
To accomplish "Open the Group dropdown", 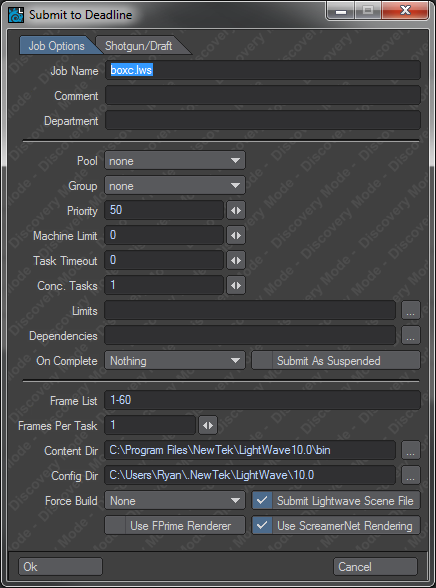I will [175, 186].
